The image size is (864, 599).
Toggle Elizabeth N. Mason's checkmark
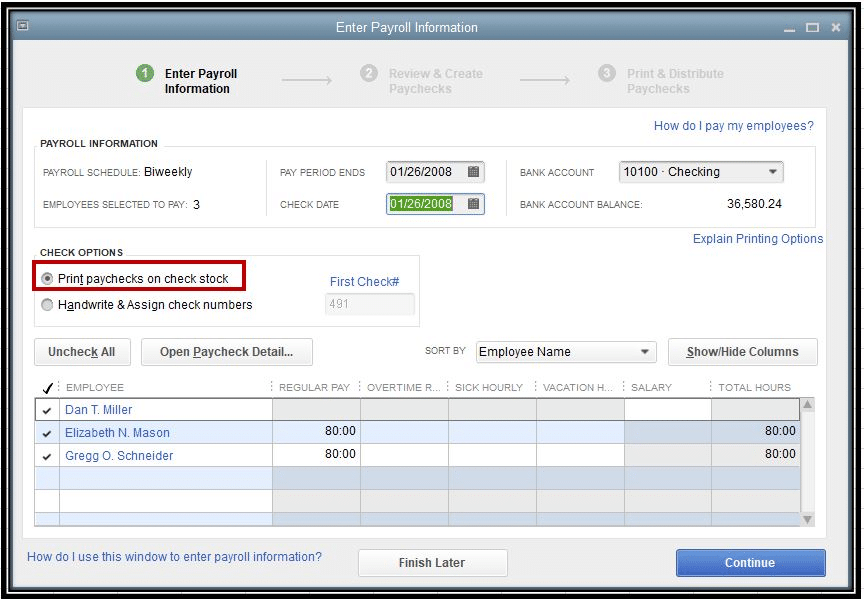[47, 433]
